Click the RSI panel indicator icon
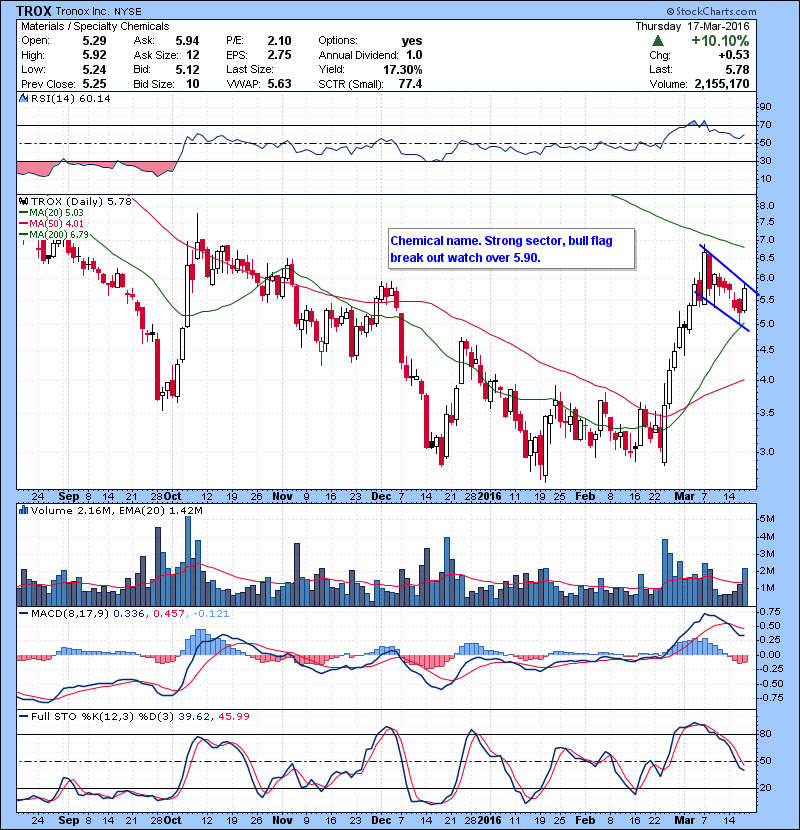The width and height of the screenshot is (800, 830). [23, 98]
